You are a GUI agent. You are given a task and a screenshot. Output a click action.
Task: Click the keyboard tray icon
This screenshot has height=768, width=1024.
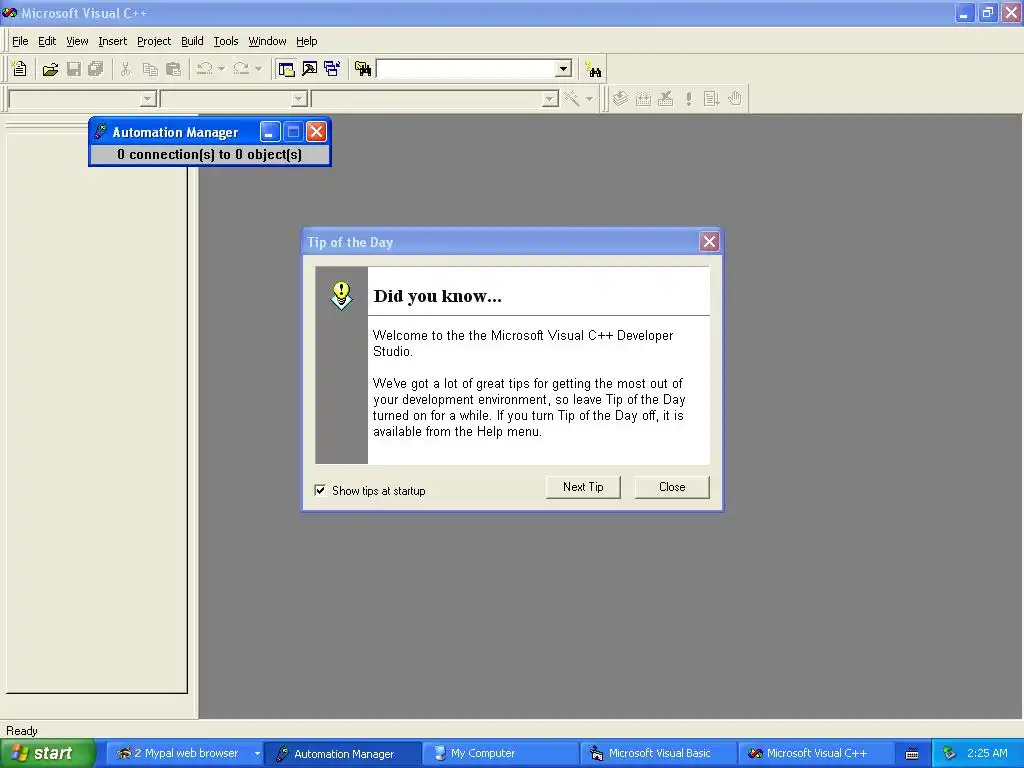click(912, 754)
